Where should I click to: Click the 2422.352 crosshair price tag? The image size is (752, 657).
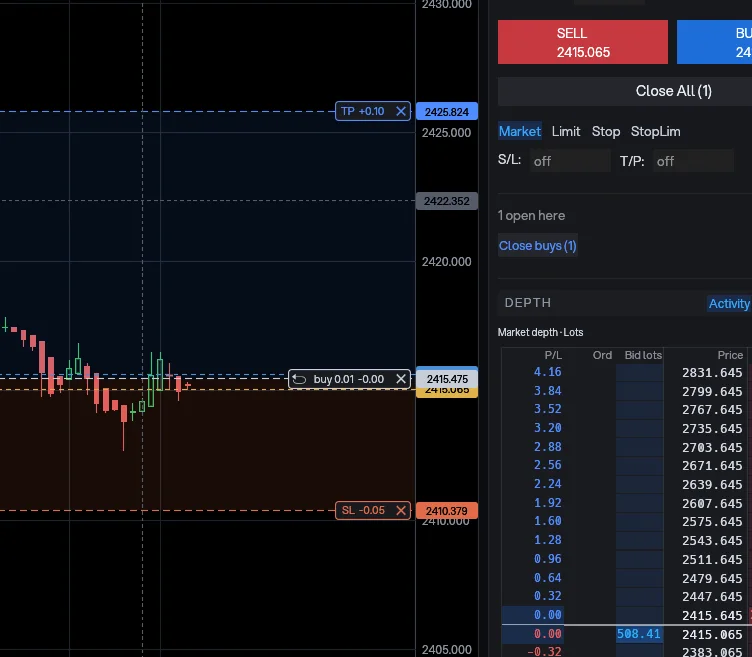click(447, 201)
